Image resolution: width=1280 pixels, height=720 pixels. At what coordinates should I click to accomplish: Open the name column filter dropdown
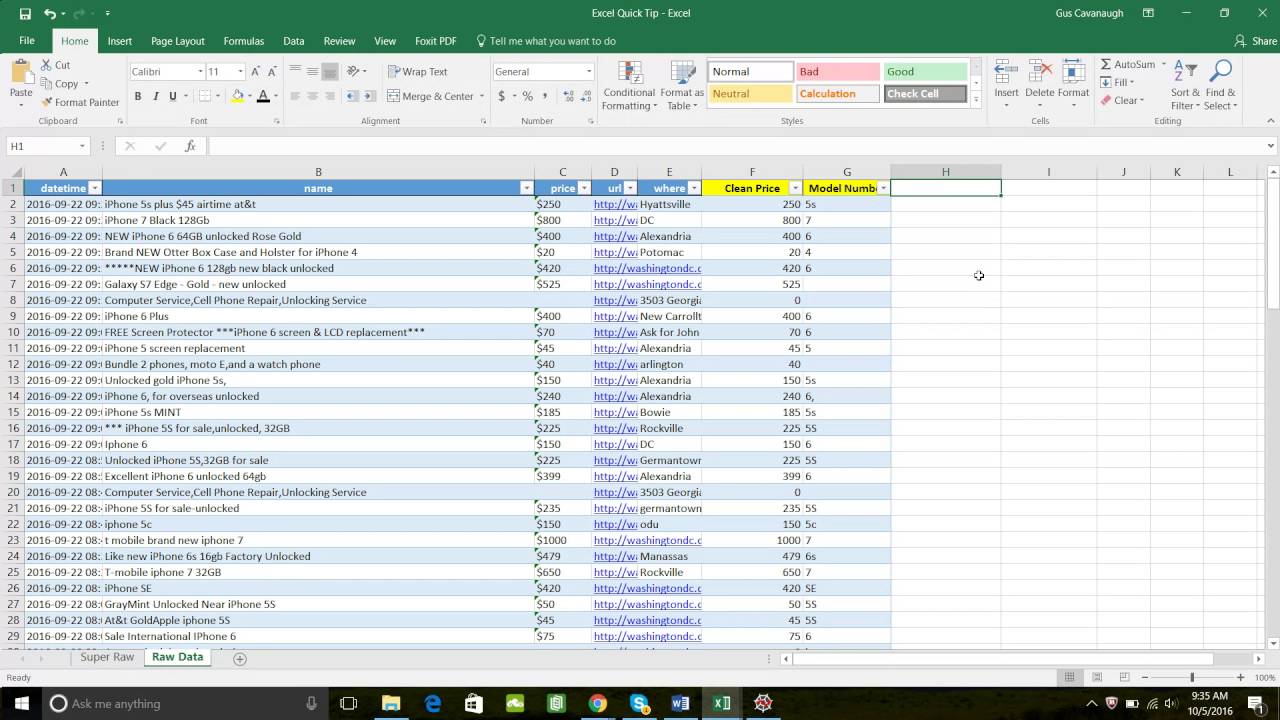point(526,188)
